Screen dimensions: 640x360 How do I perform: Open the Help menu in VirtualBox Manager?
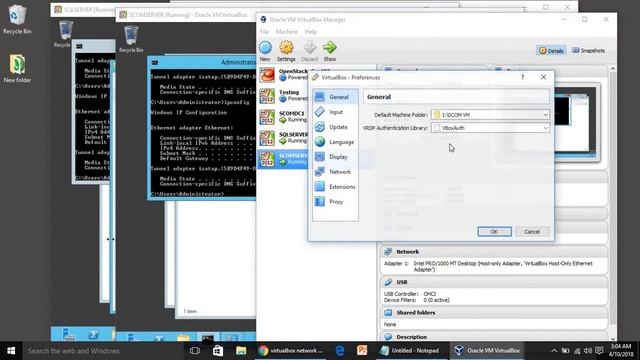pyautogui.click(x=311, y=32)
